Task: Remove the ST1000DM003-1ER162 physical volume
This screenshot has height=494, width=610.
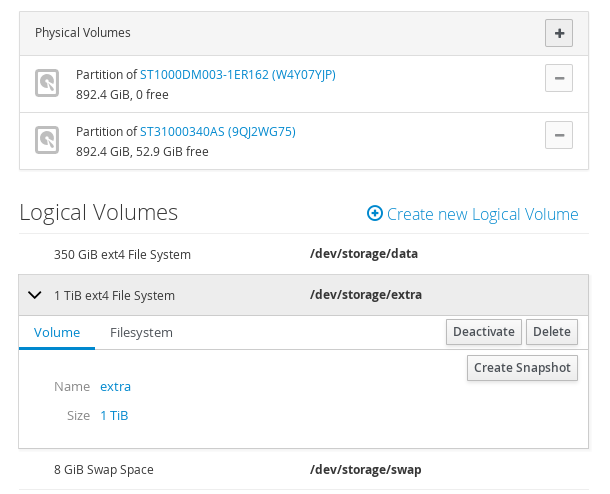Action: click(559, 78)
